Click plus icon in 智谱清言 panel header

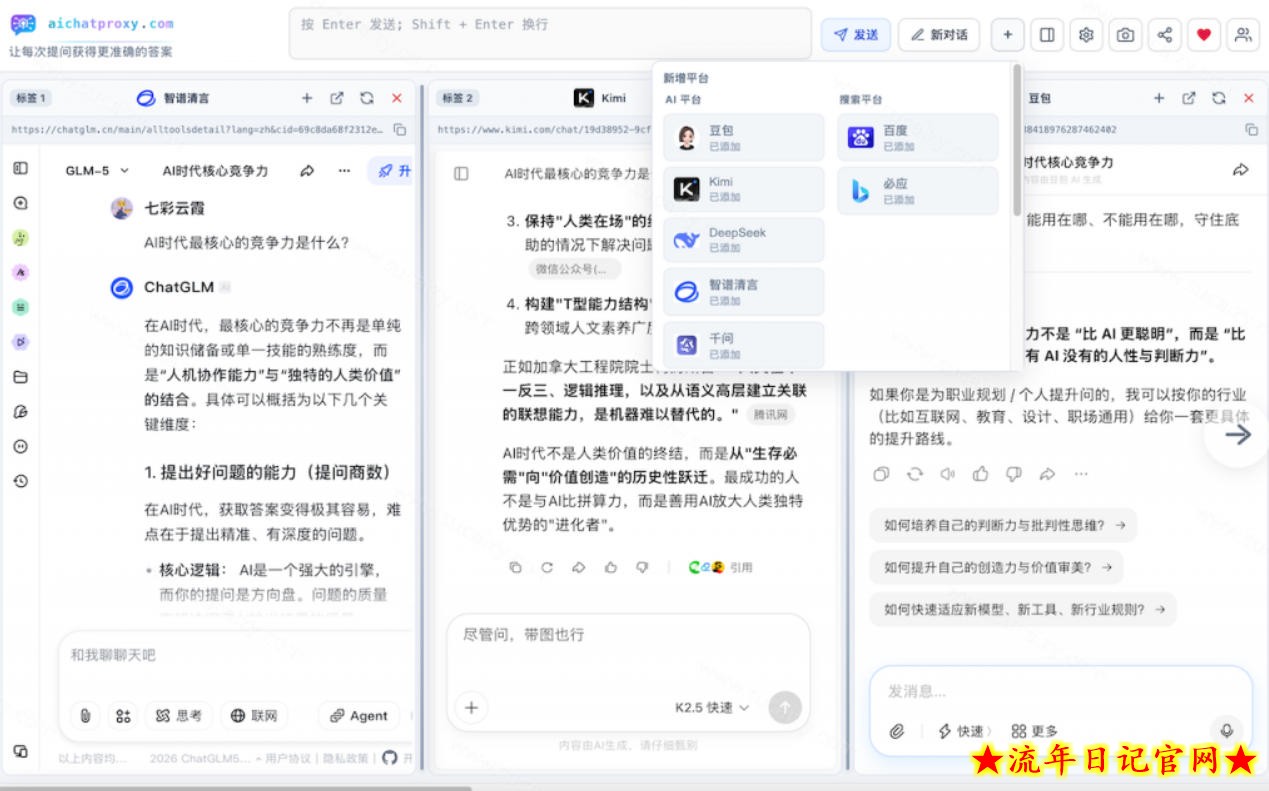pos(307,98)
